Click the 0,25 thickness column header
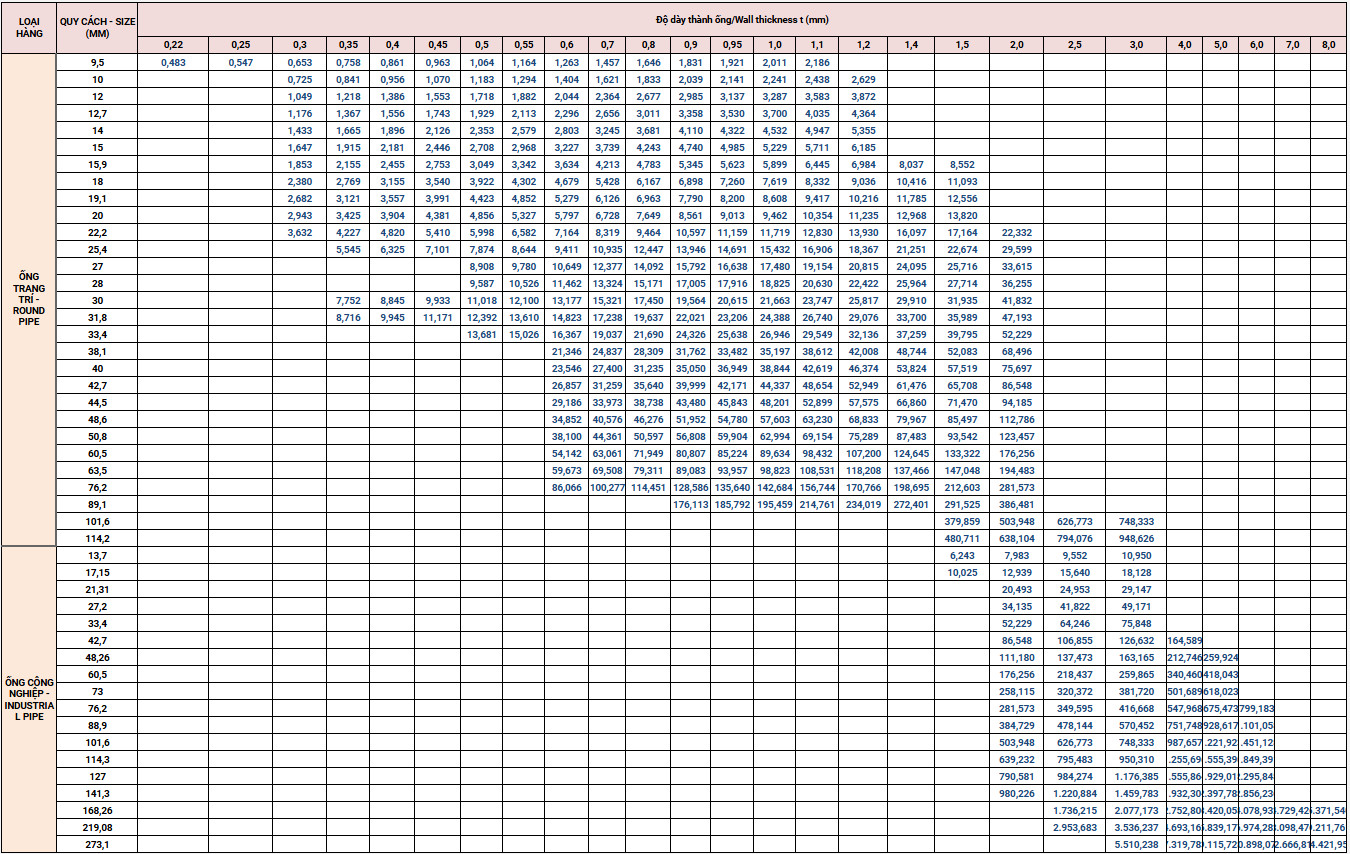 [241, 45]
